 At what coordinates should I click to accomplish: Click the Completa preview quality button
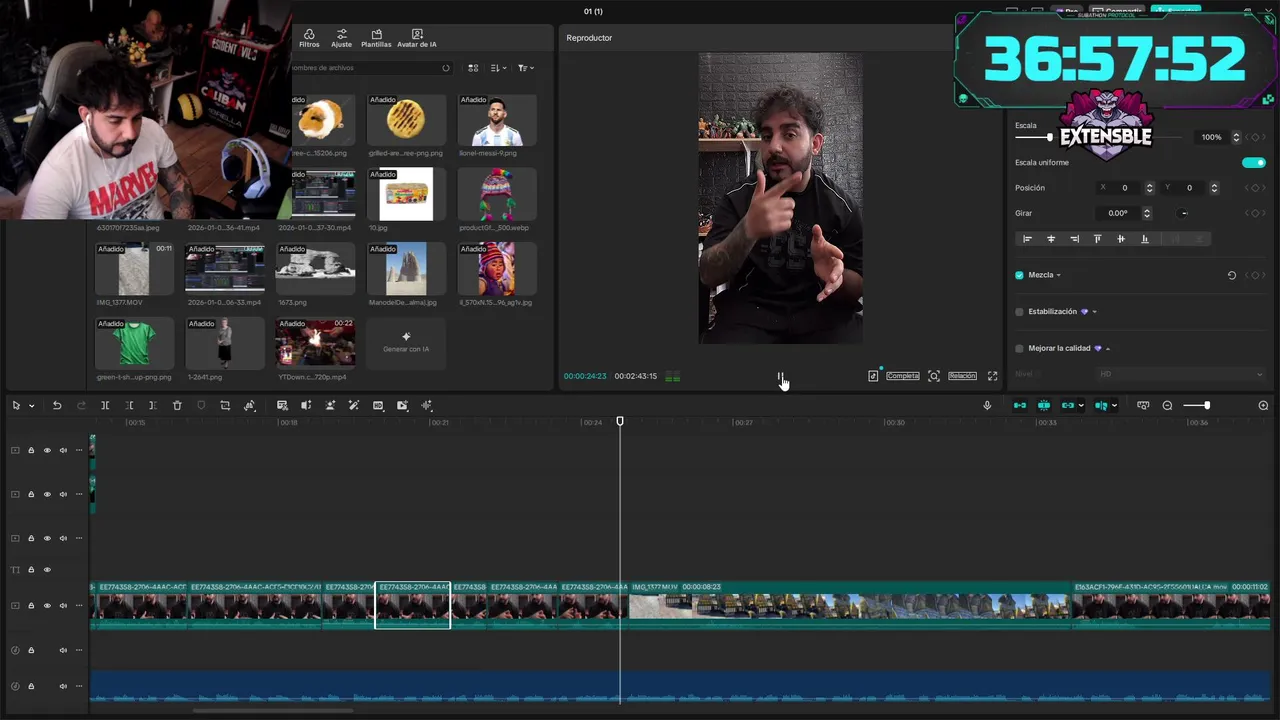tap(903, 376)
